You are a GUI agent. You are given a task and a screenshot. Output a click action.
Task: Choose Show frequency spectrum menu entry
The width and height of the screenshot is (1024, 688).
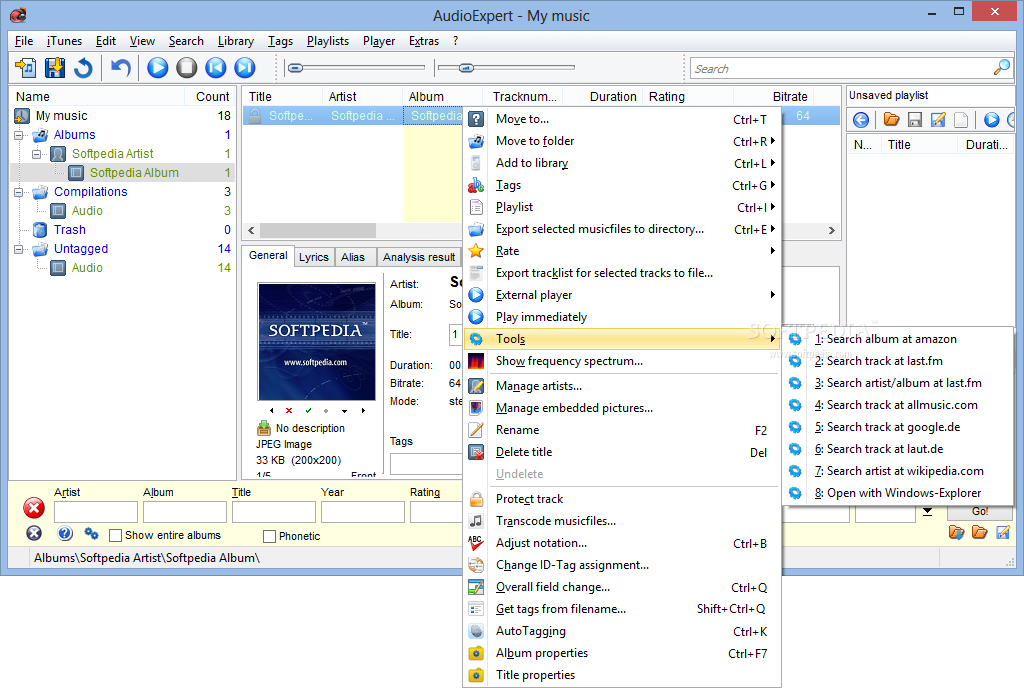click(620, 361)
